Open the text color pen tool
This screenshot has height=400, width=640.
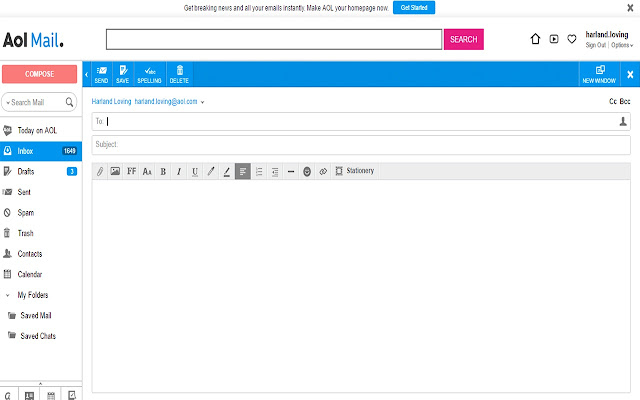(211, 171)
